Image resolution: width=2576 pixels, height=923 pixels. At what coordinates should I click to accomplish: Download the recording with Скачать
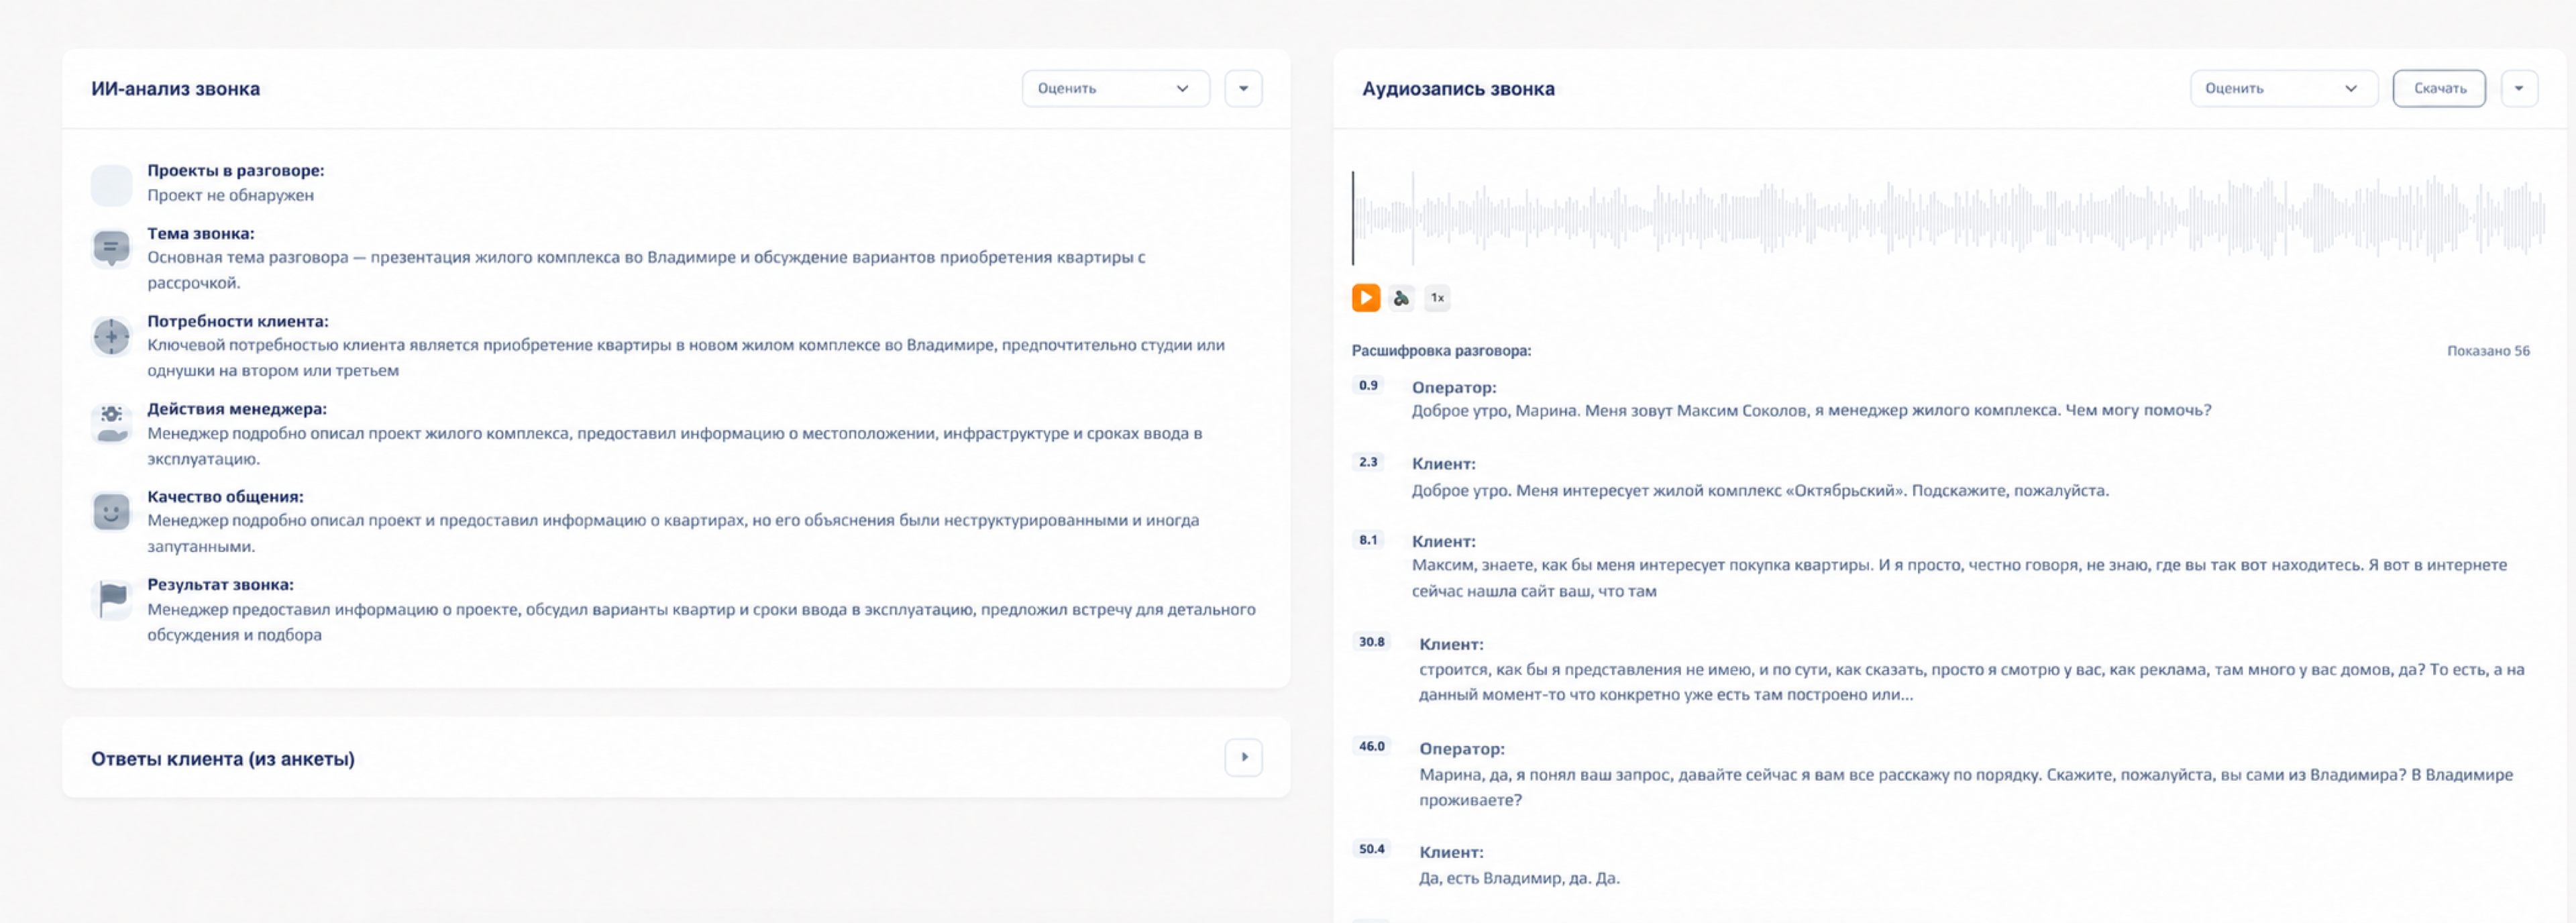[x=2439, y=89]
